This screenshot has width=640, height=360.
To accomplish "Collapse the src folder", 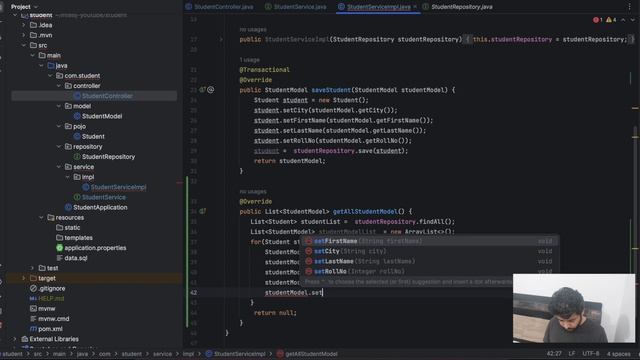I will [x=23, y=45].
